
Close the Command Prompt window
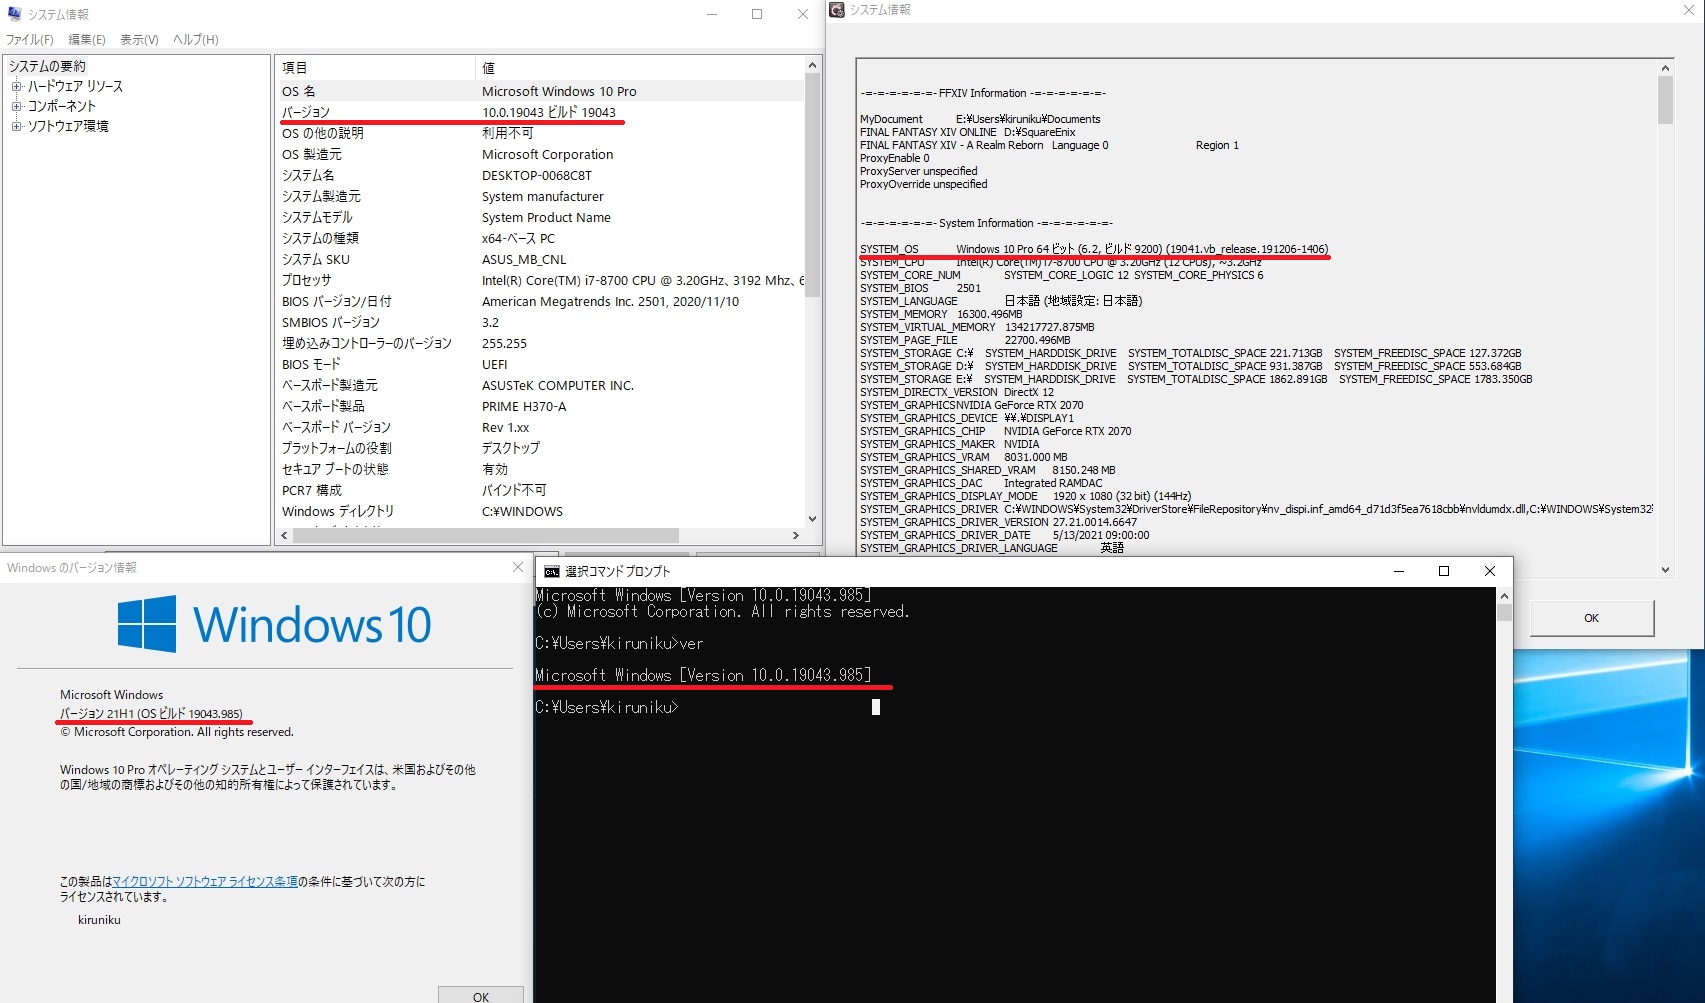click(x=1490, y=571)
